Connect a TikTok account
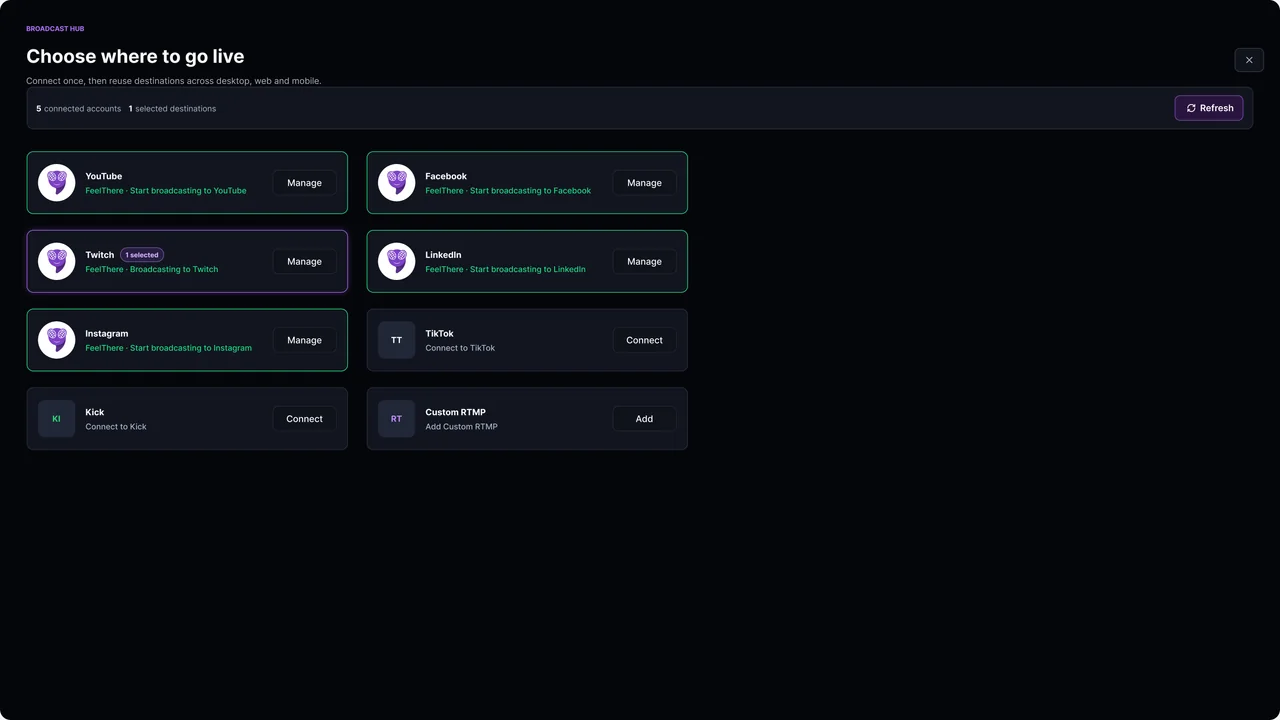The image size is (1280, 720). tap(645, 340)
